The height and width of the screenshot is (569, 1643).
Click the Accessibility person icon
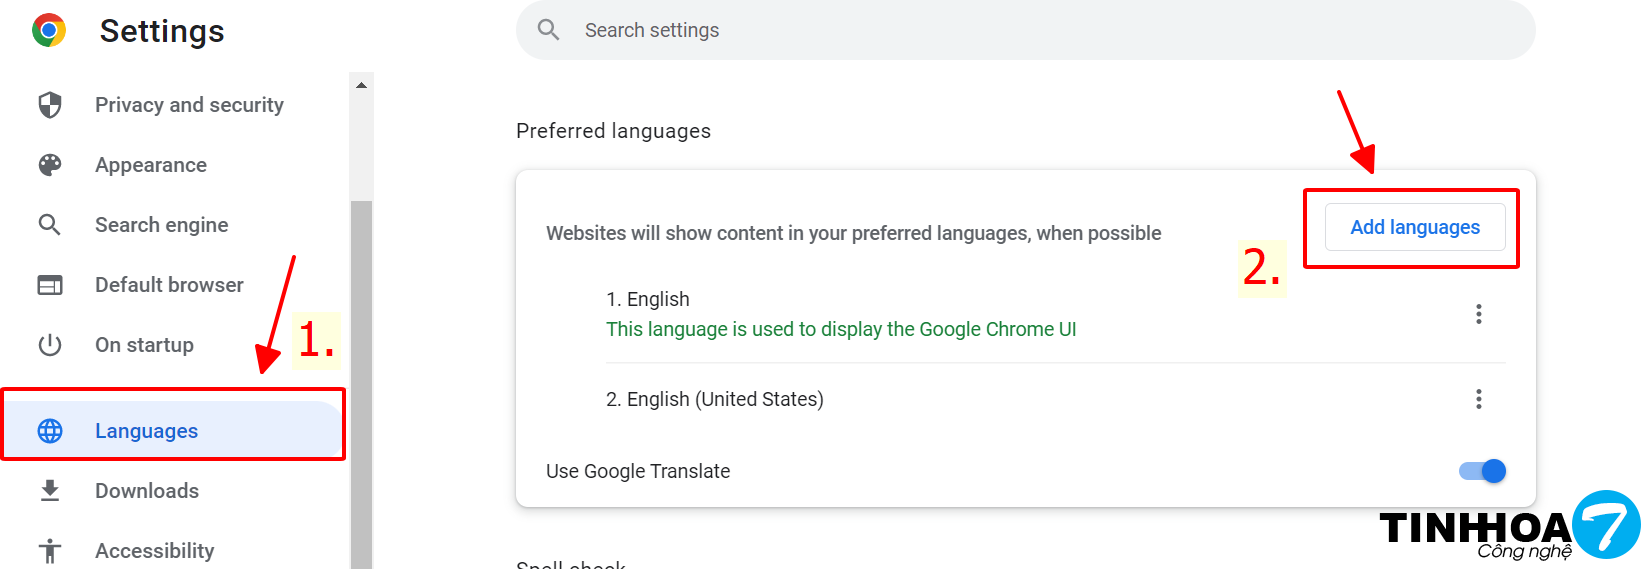[50, 551]
